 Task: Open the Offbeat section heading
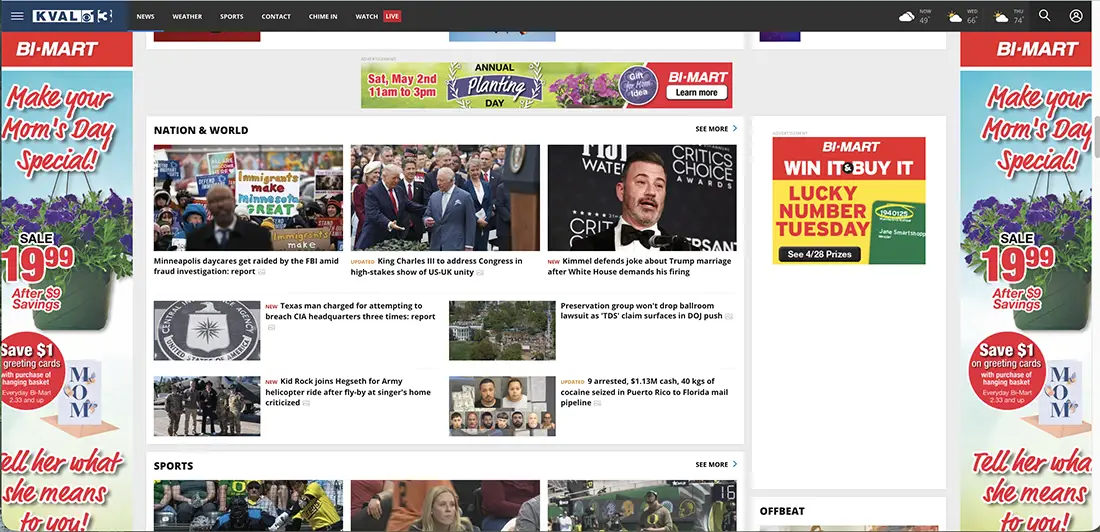tap(782, 511)
